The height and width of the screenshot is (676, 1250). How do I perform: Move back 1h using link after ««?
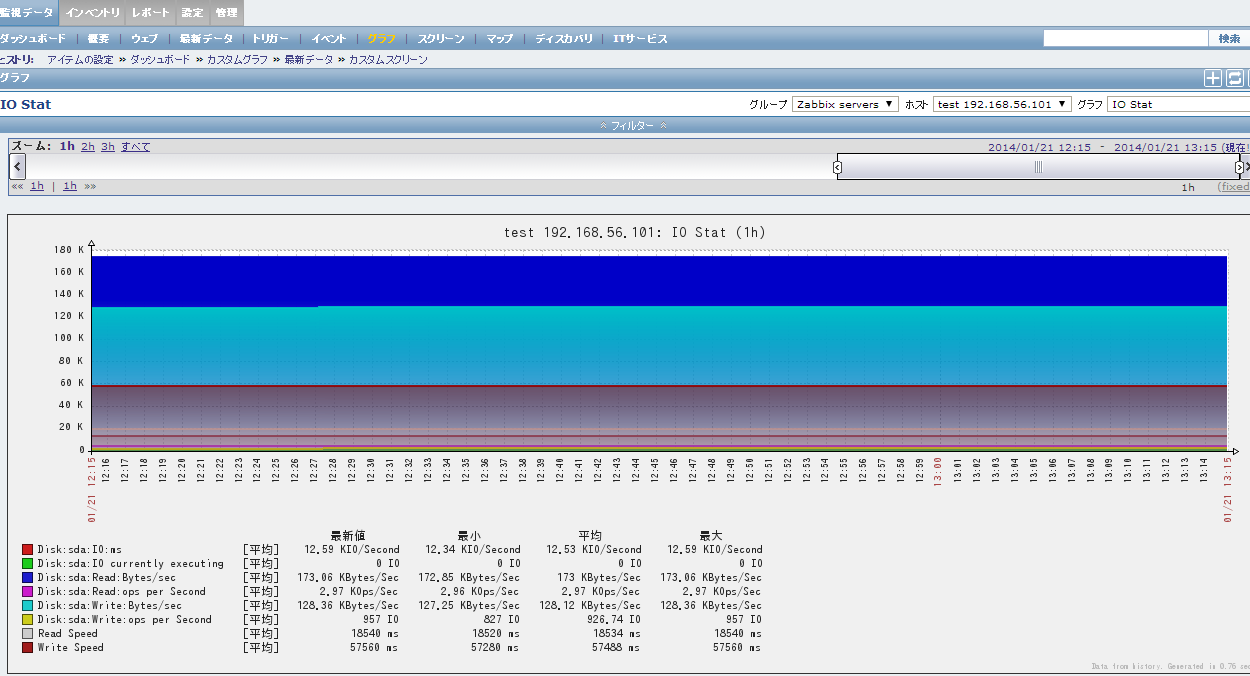coord(37,186)
